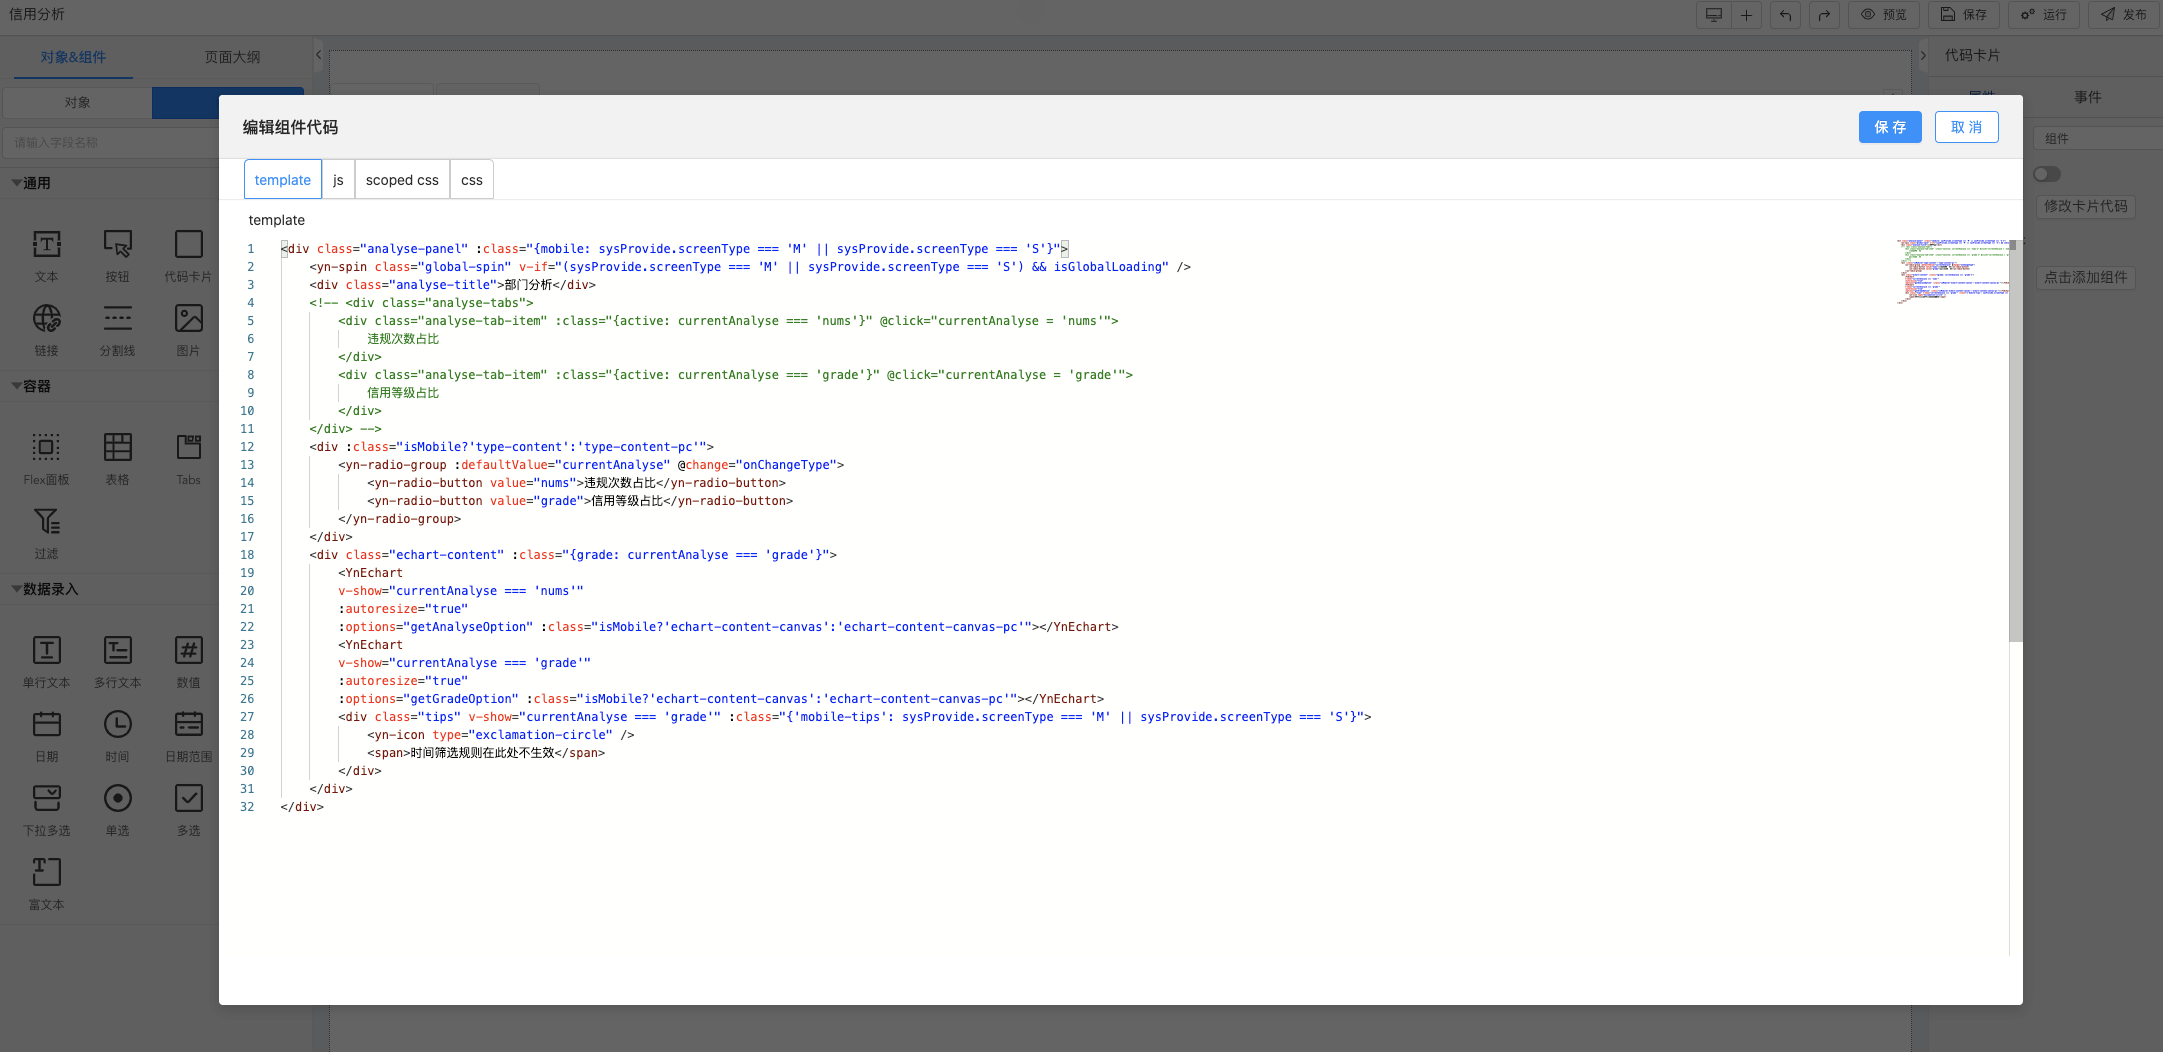Viewport: 2163px width, 1052px height.
Task: Click the code editor vertical scrollbar
Action: click(x=2016, y=441)
